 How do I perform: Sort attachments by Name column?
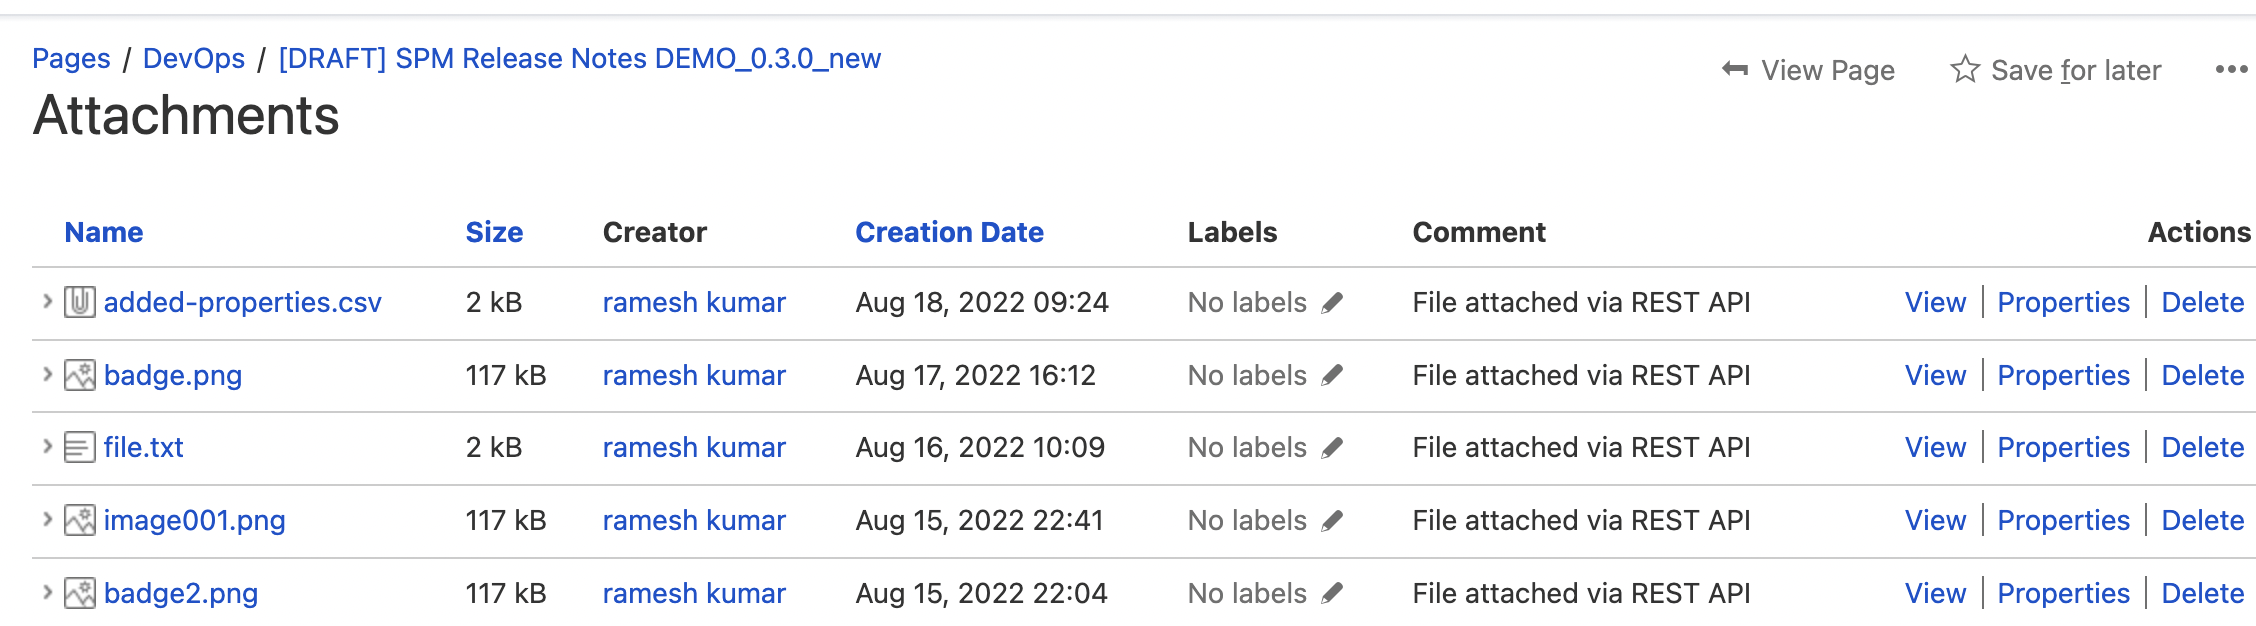pyautogui.click(x=104, y=232)
